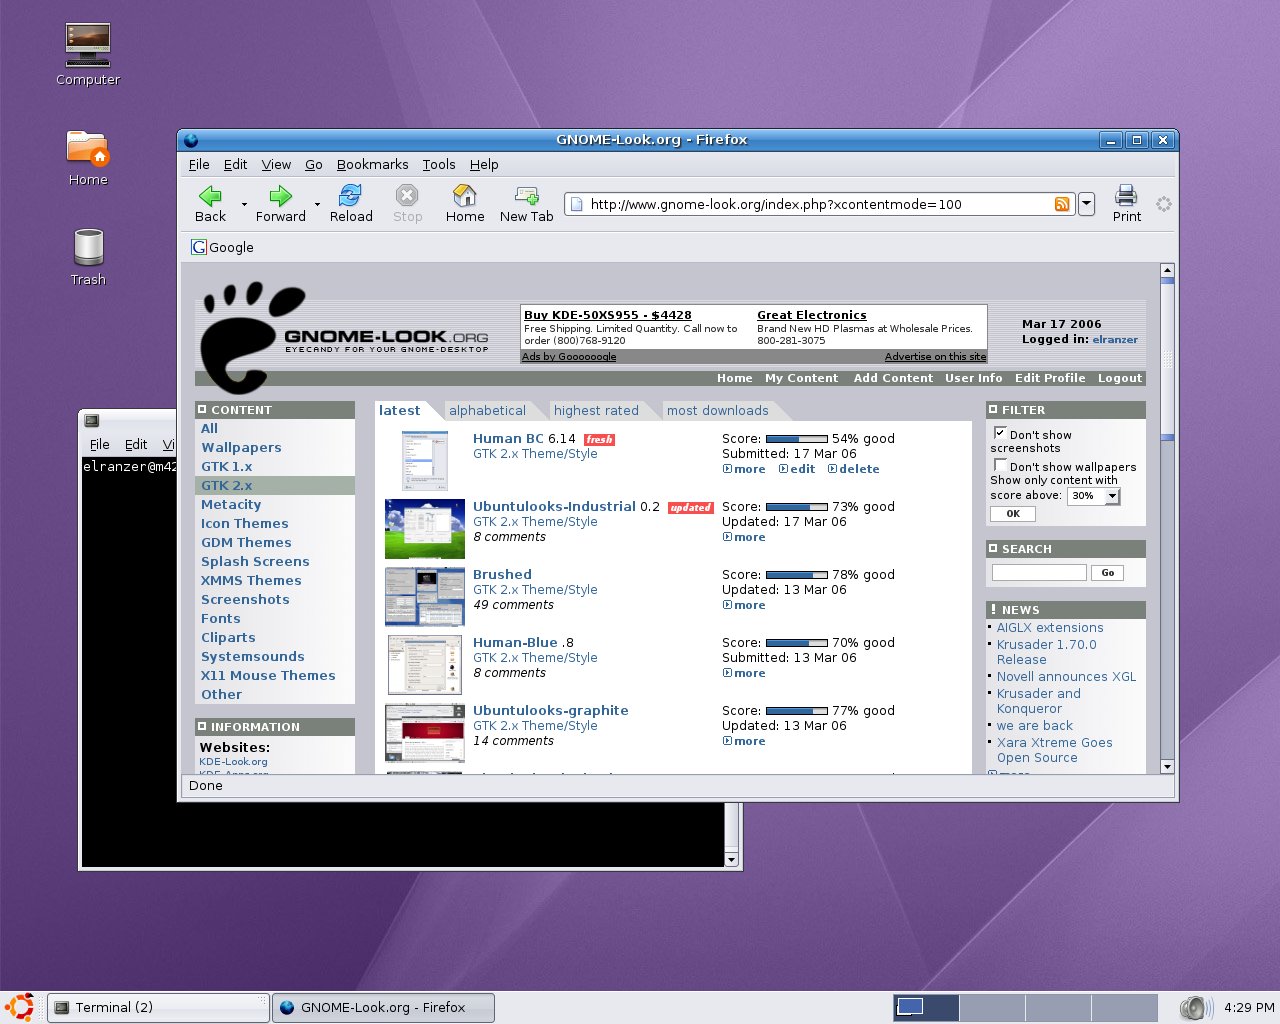
Task: Open the AIGLX extensions news link
Action: [x=1050, y=628]
